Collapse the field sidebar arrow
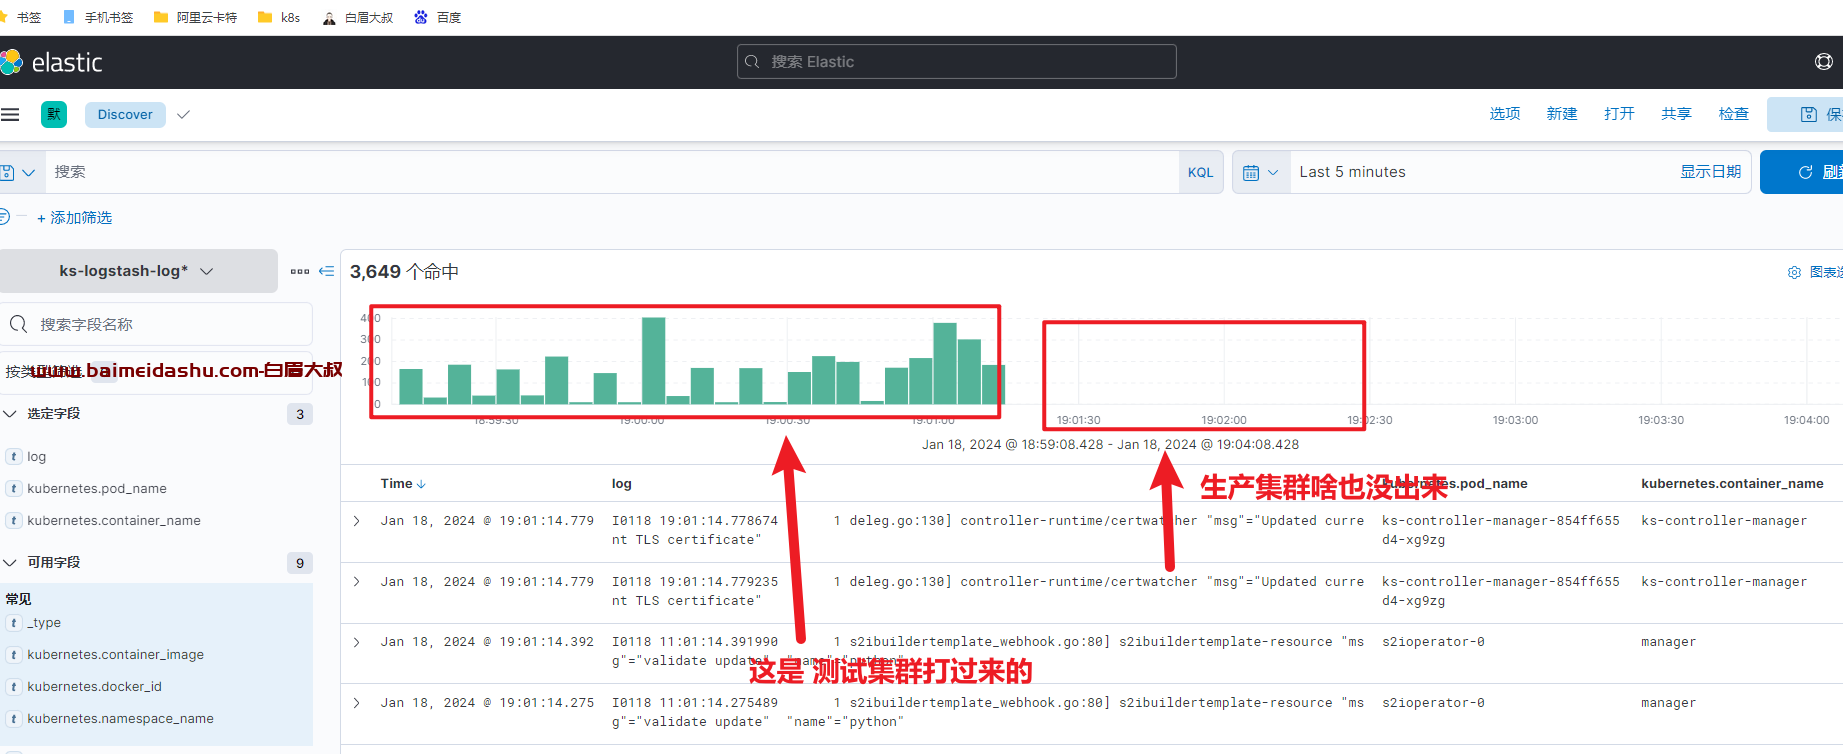The width and height of the screenshot is (1843, 754). (x=326, y=271)
